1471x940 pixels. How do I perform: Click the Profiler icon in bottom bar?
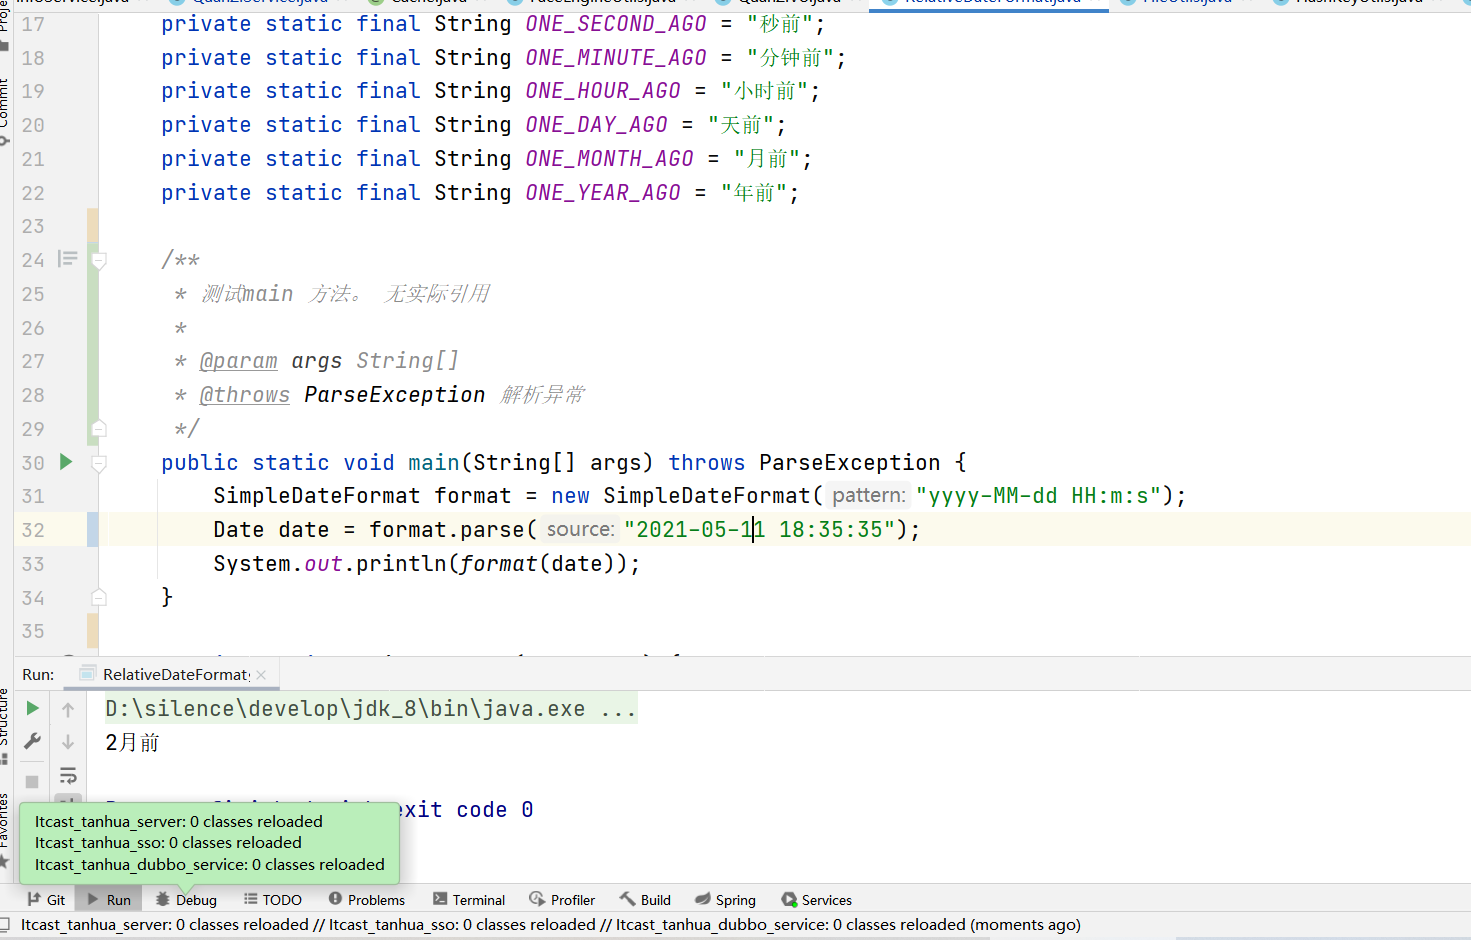[537, 899]
